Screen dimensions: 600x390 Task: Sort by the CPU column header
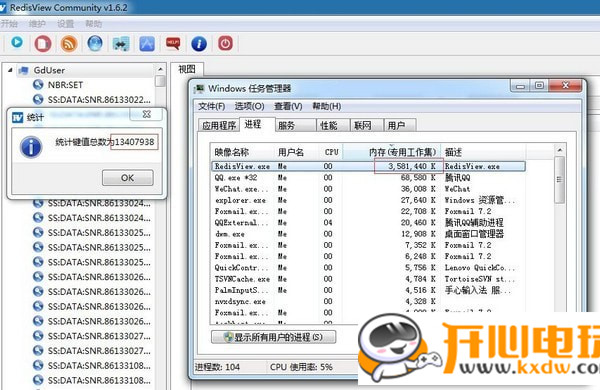[331, 152]
